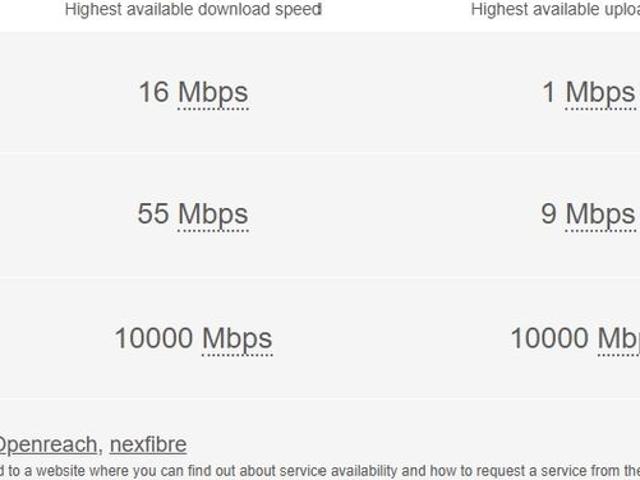
Task: Open the nexfibre link
Action: [148, 444]
